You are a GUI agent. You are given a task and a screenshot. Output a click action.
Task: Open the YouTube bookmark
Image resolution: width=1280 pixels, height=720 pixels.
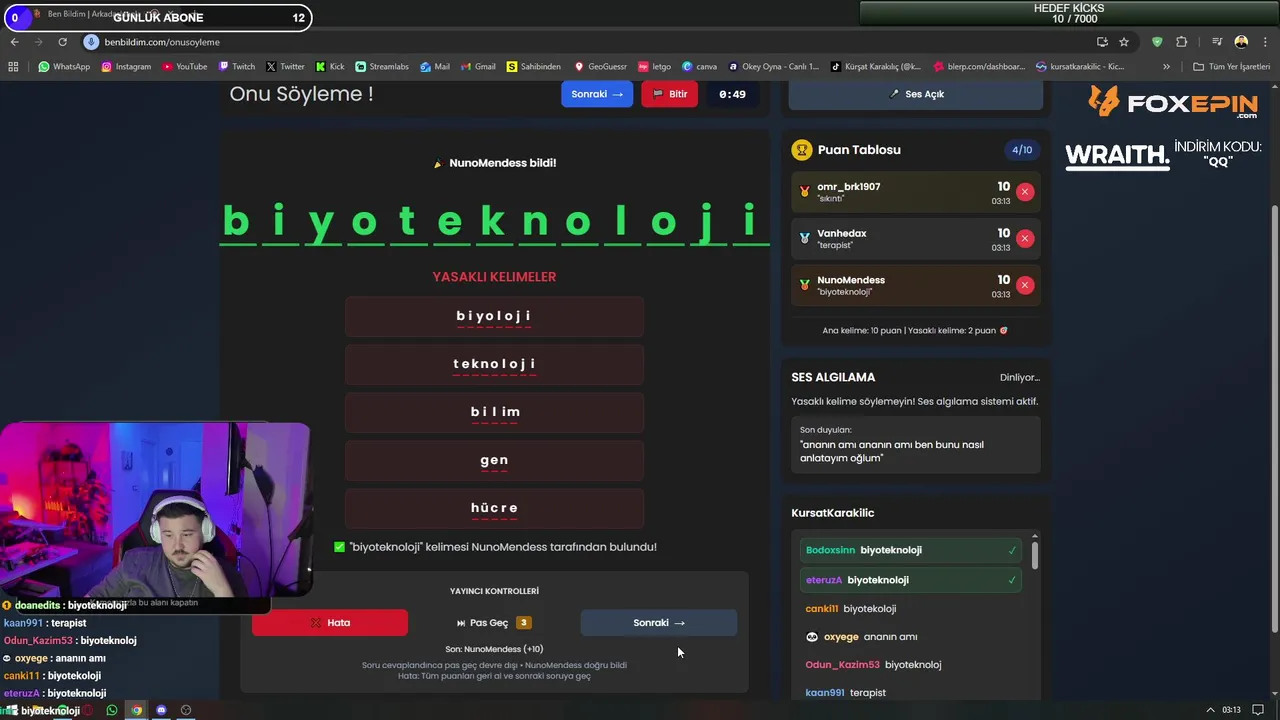[184, 67]
